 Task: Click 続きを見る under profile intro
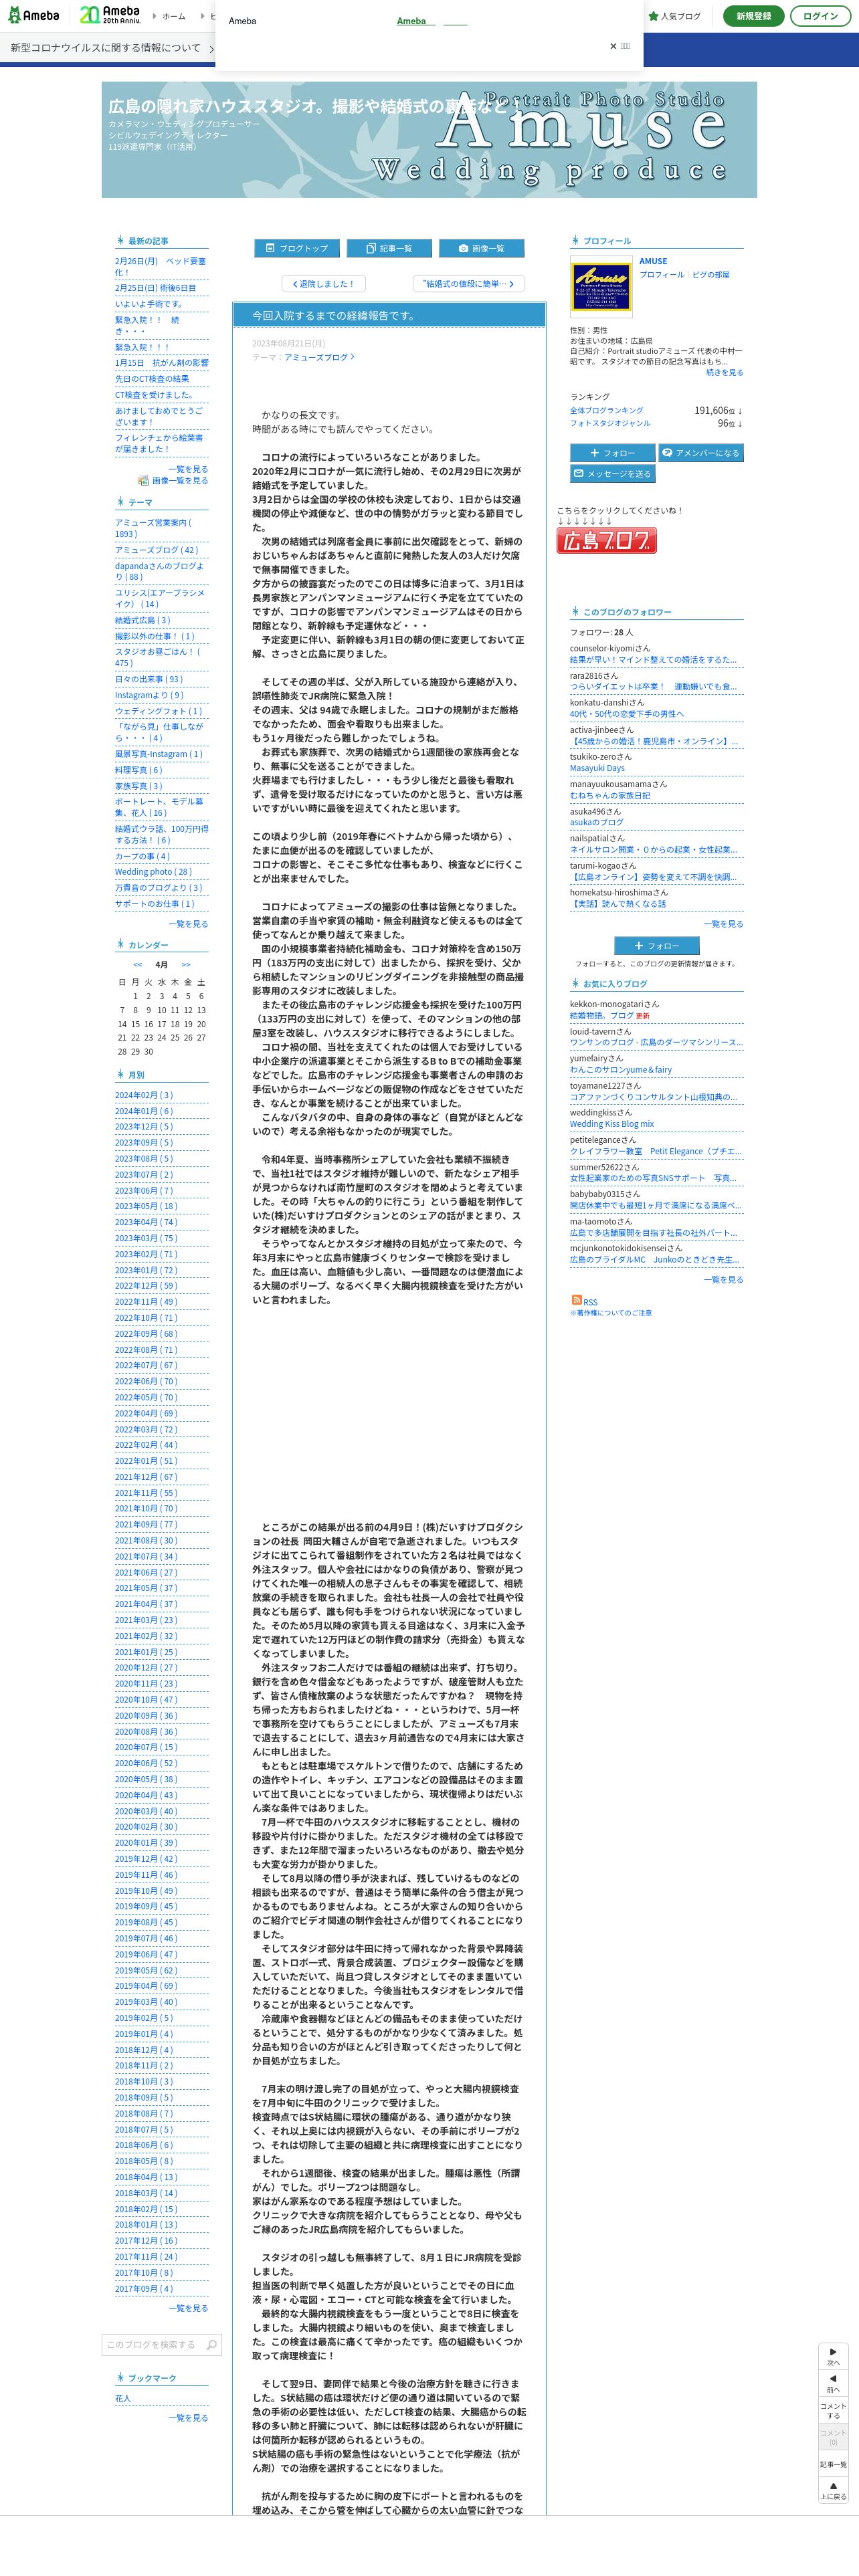[724, 372]
